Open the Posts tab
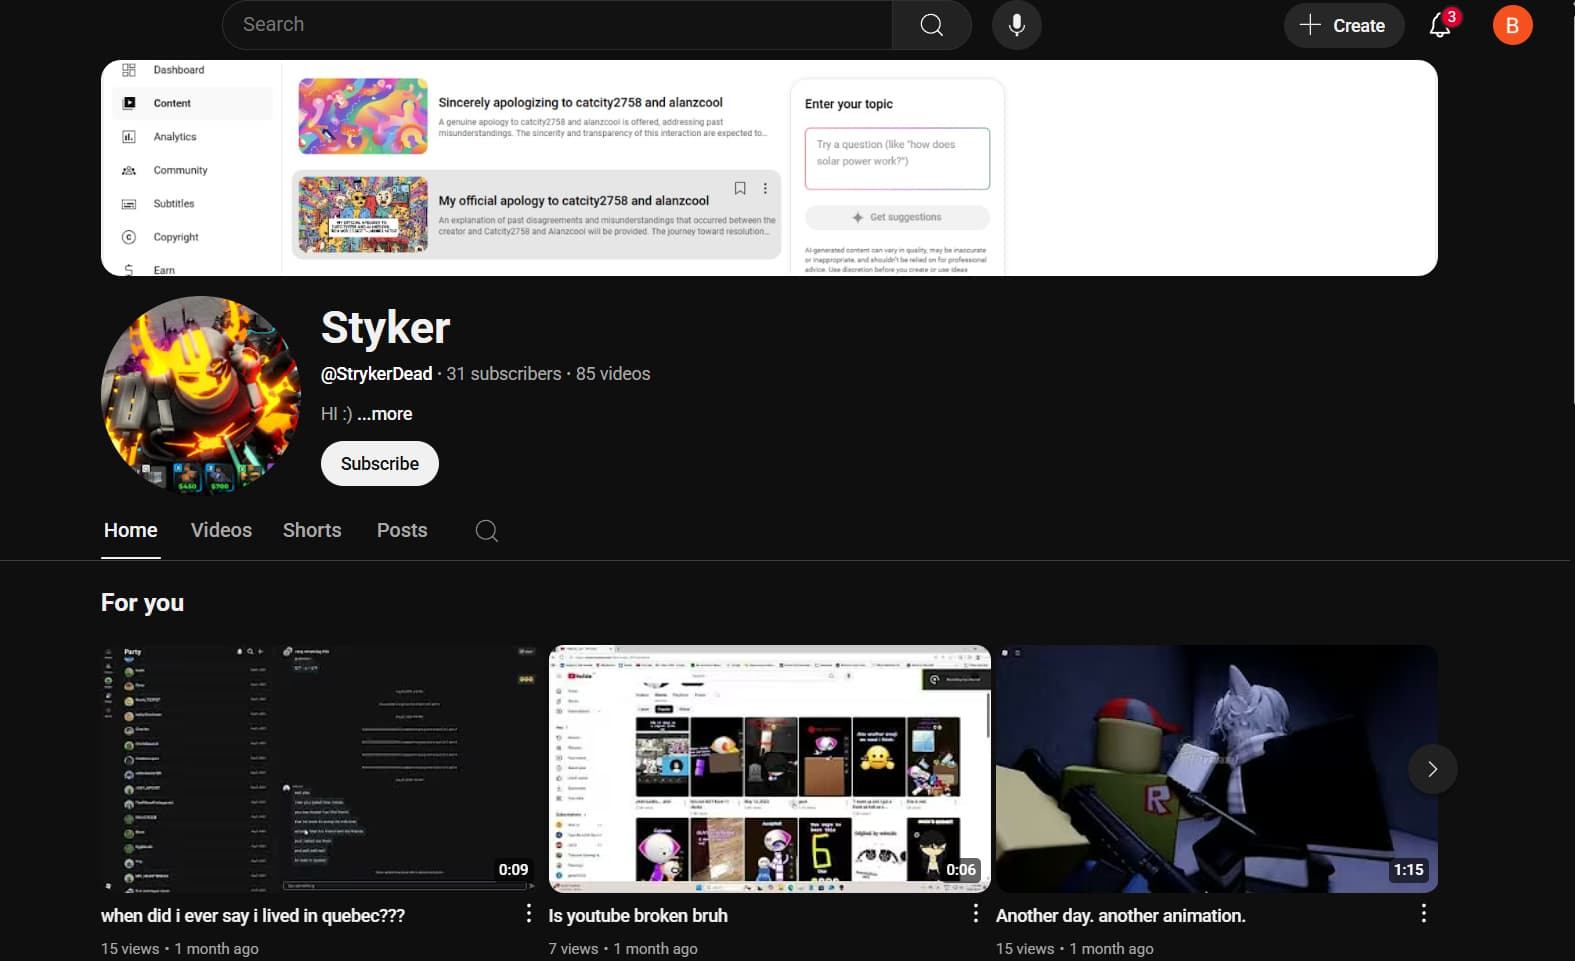The width and height of the screenshot is (1575, 961). pyautogui.click(x=402, y=530)
